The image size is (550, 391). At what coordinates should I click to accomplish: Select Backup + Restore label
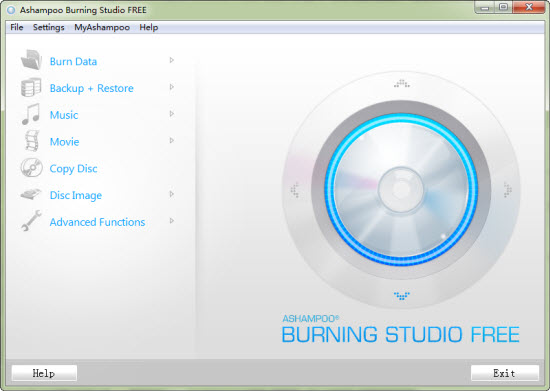click(x=92, y=88)
